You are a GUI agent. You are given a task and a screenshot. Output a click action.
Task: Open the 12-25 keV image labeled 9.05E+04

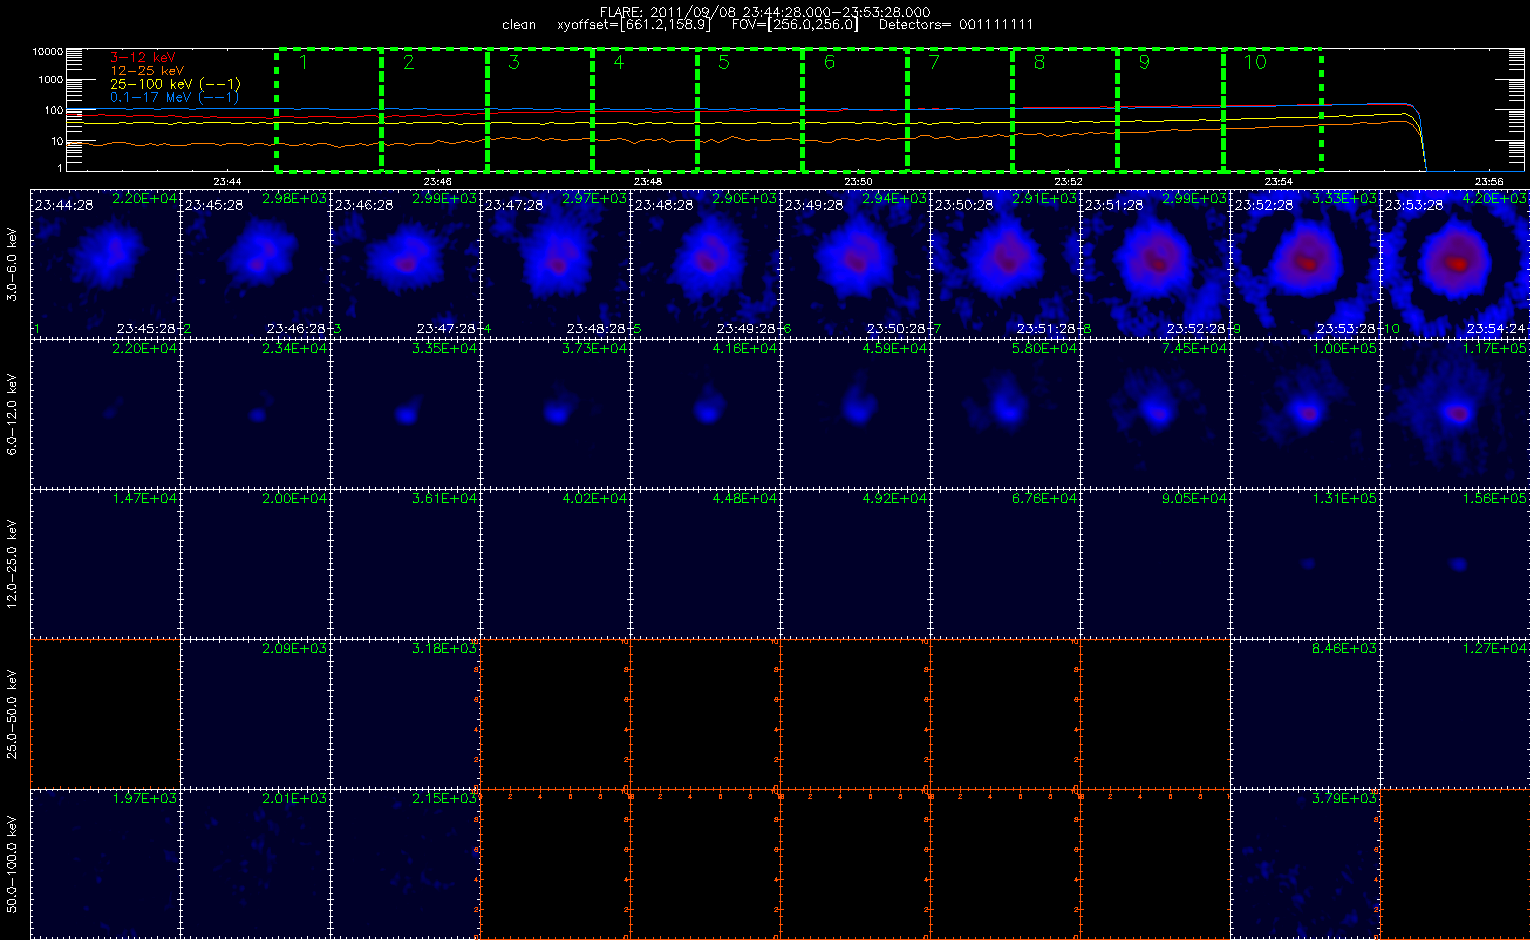coord(1156,563)
